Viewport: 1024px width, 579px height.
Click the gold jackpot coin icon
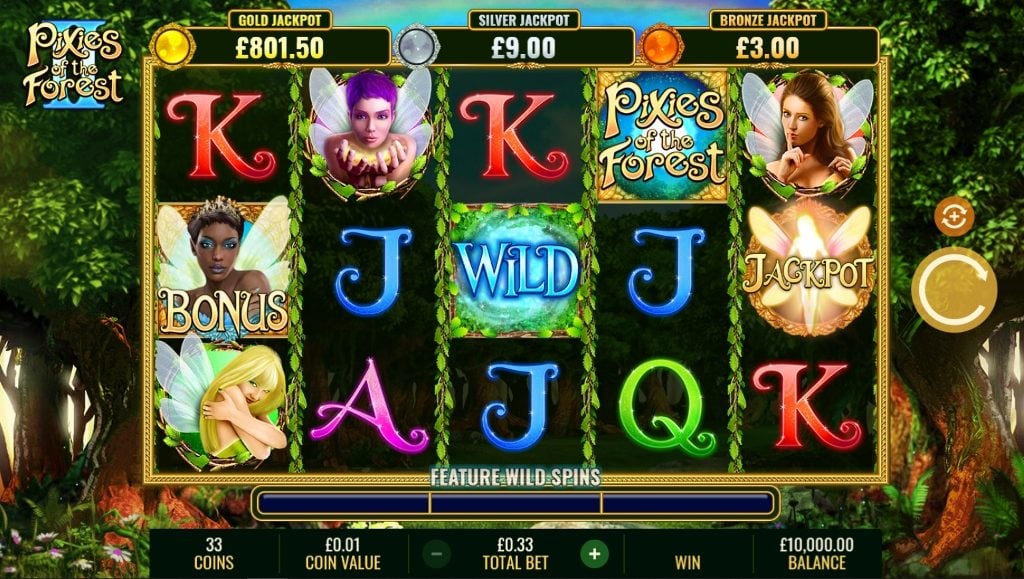coord(172,46)
